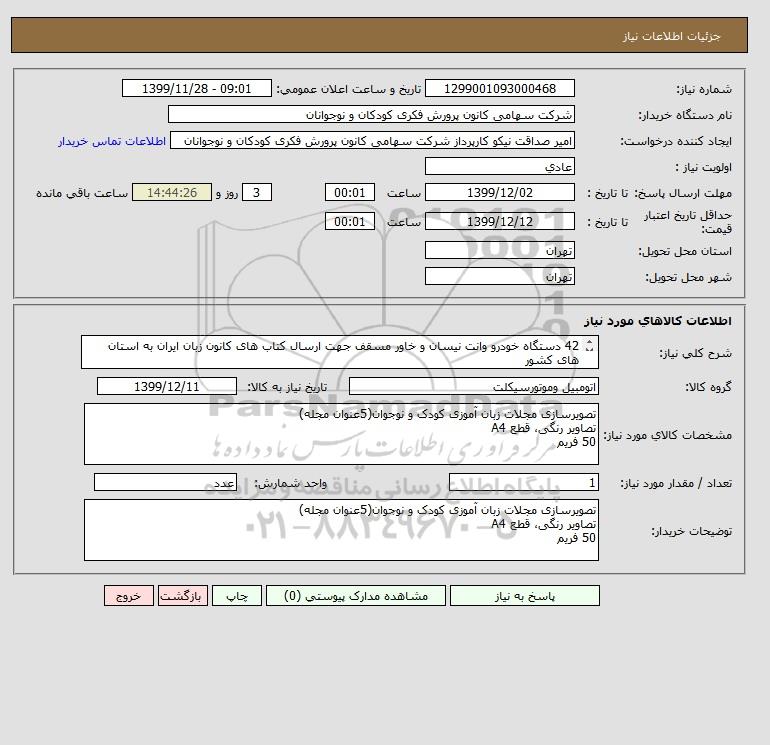Click the remaining days field showing 3
This screenshot has height=745, width=770.
click(x=256, y=193)
